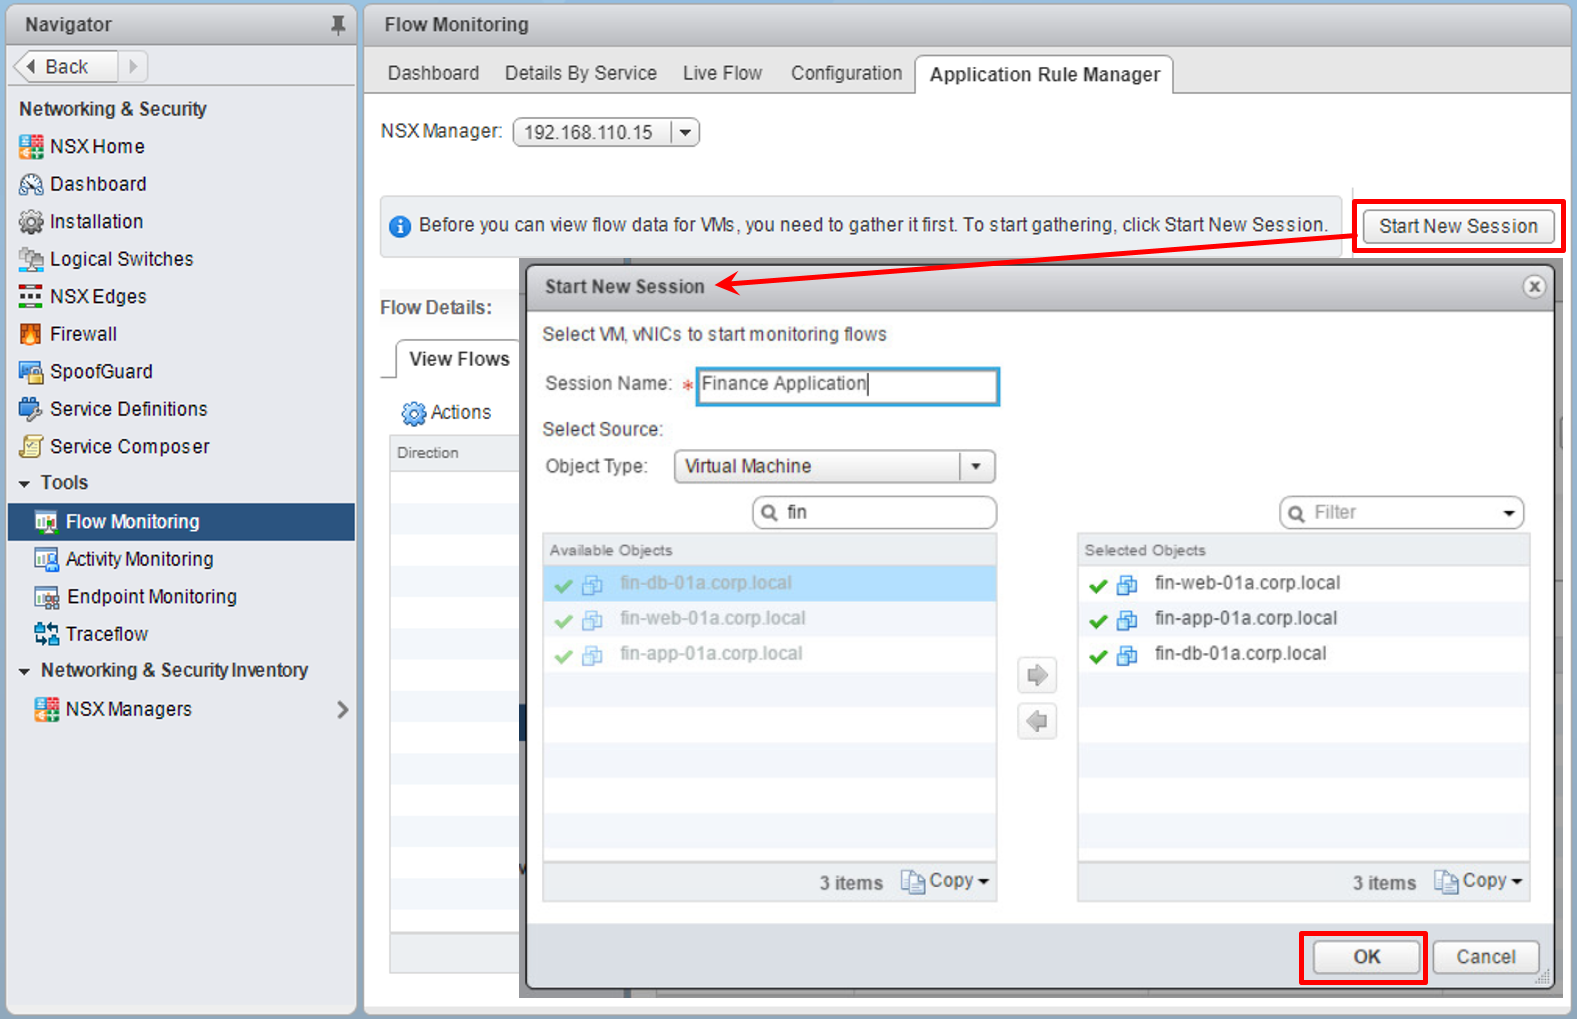This screenshot has height=1019, width=1577.
Task: Click the NSX Edges icon
Action: (x=31, y=297)
